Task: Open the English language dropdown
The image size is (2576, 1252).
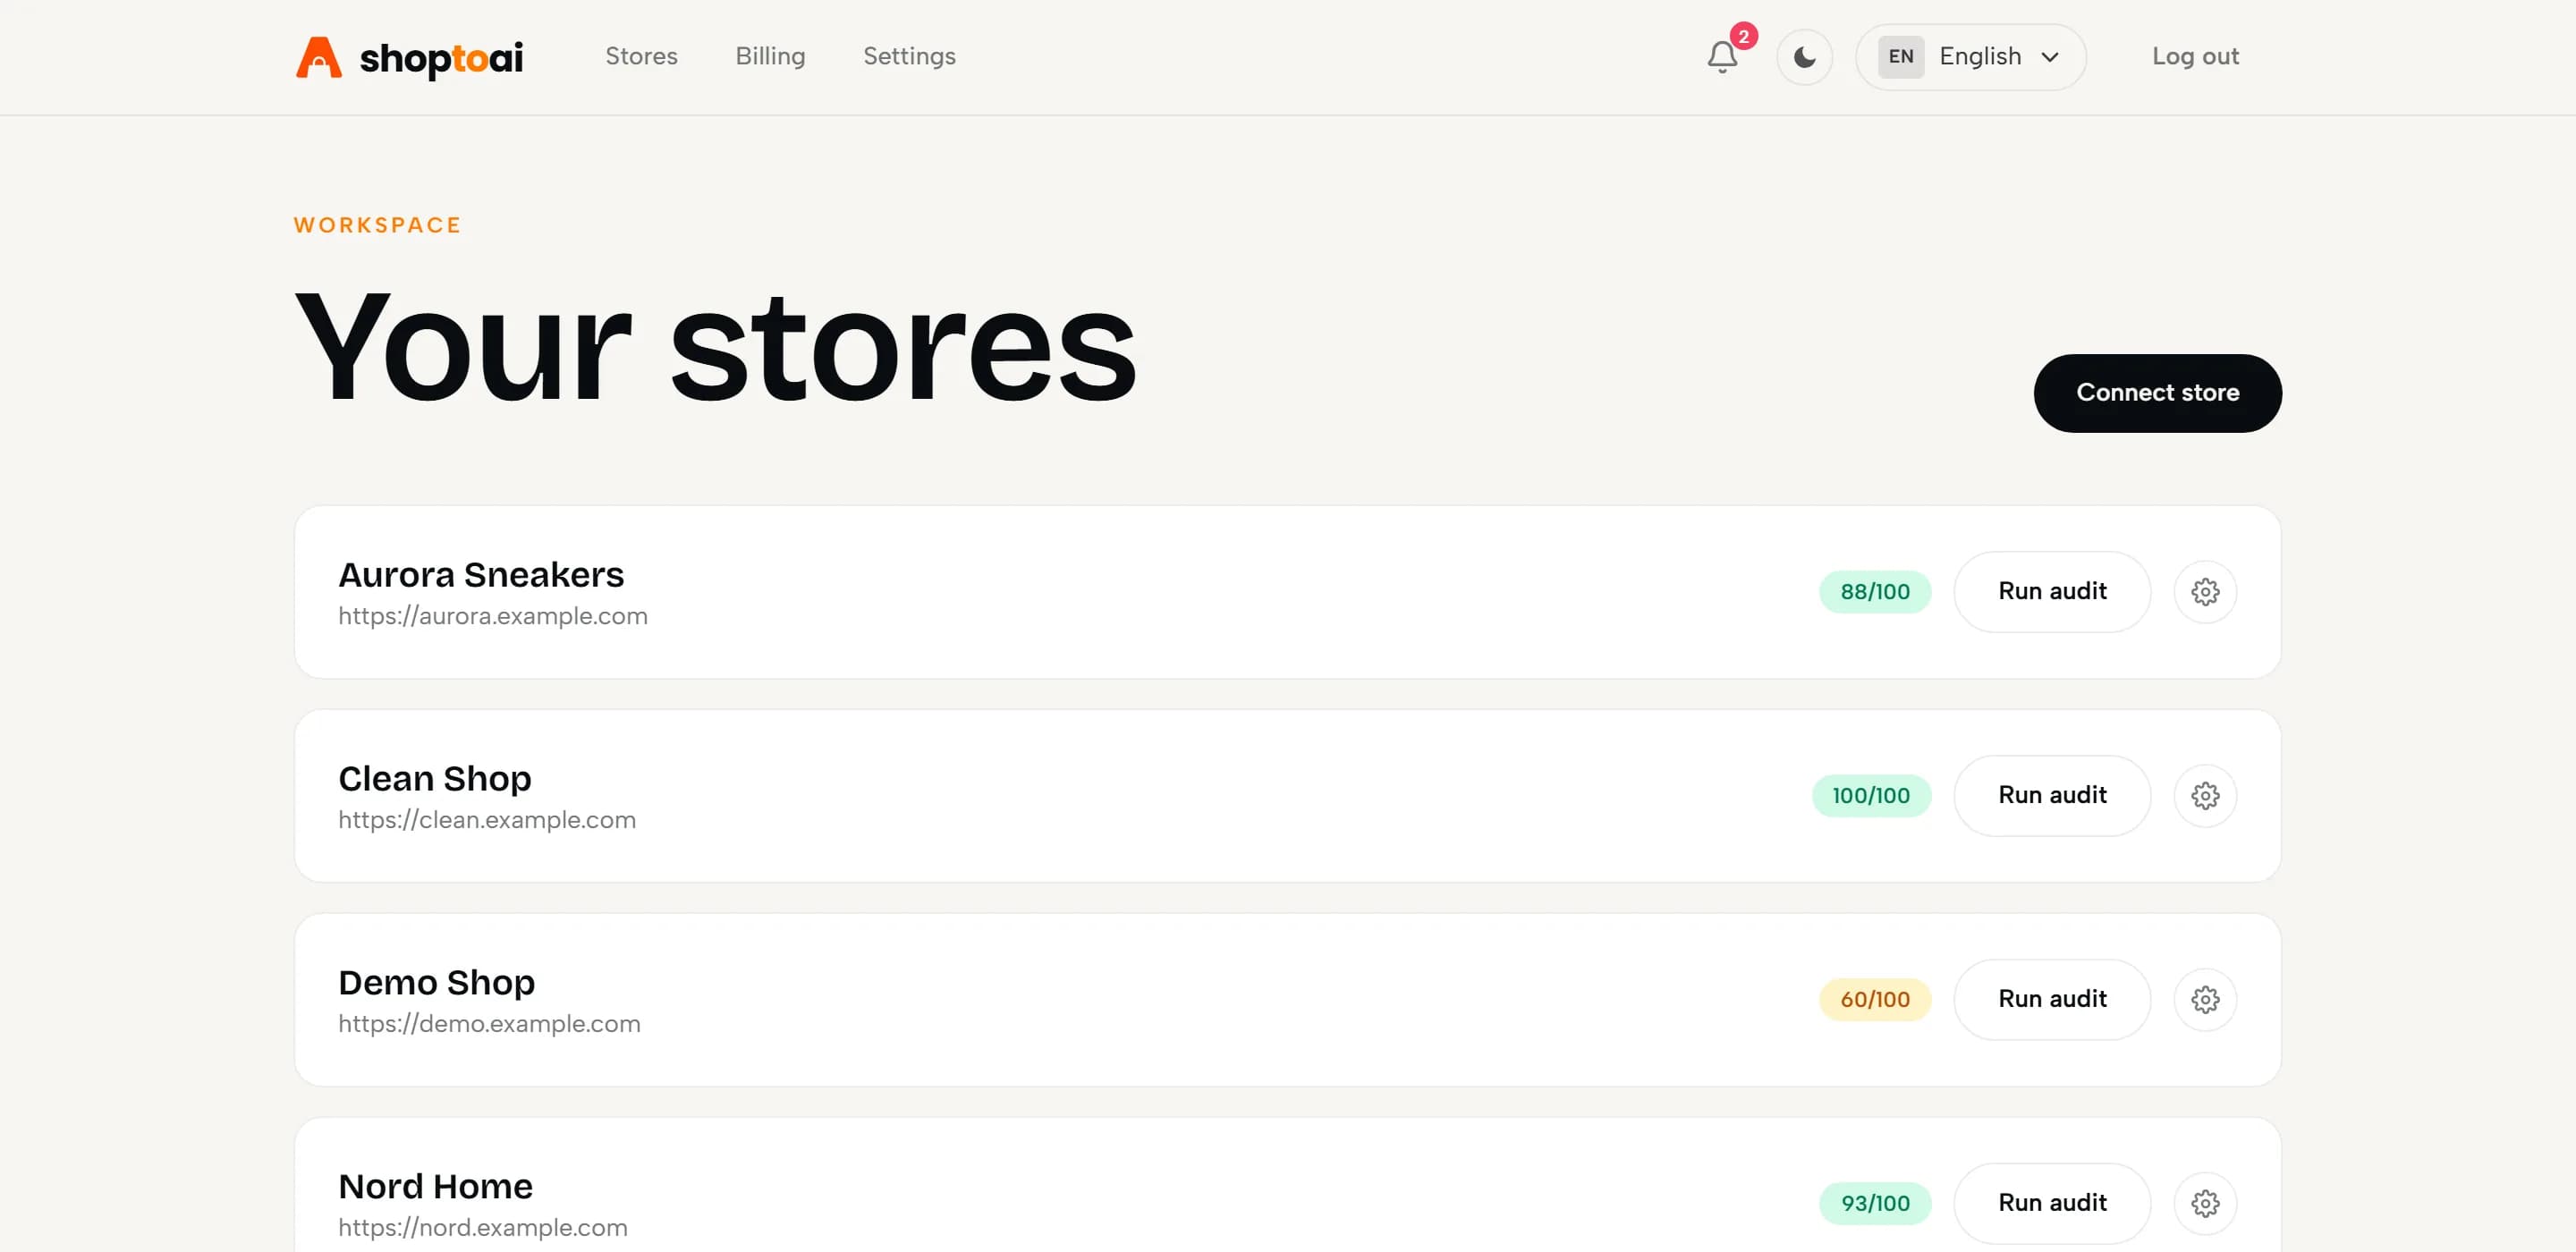Action: click(1970, 57)
